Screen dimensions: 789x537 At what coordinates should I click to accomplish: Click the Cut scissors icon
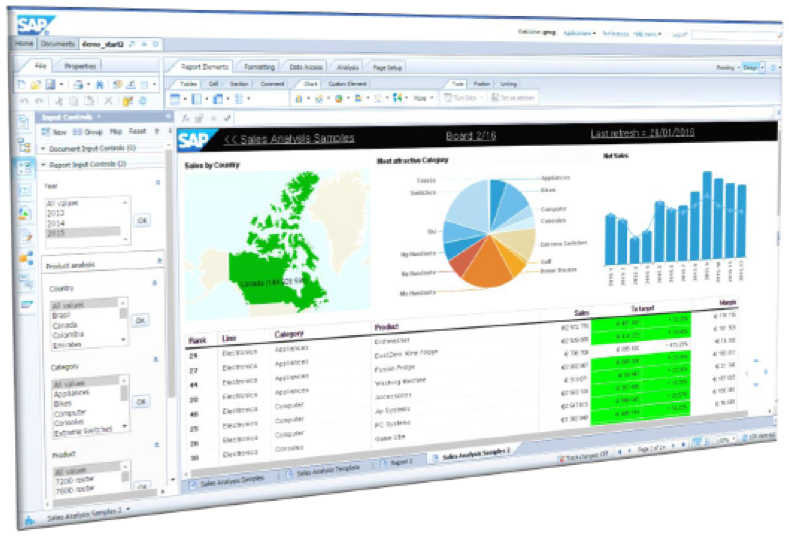(59, 101)
